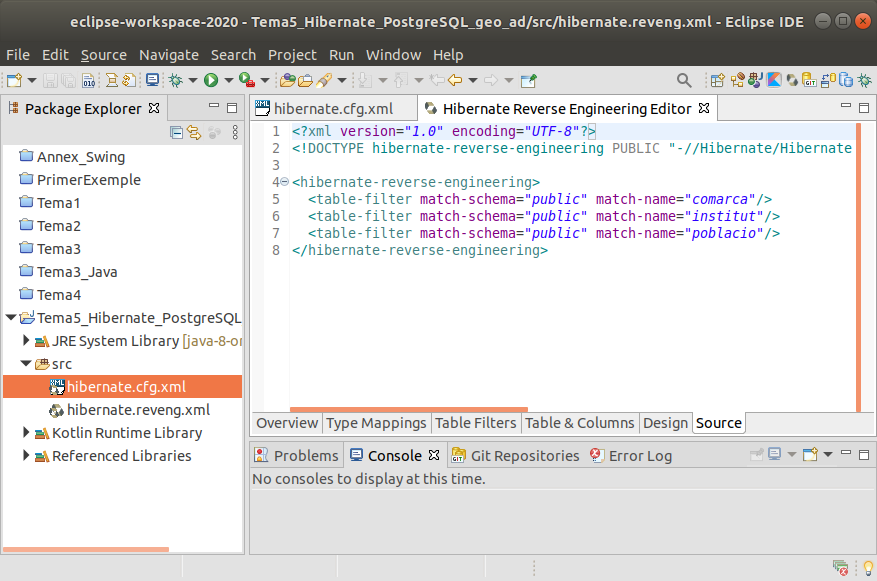
Task: Open the Window menu
Action: (x=393, y=55)
